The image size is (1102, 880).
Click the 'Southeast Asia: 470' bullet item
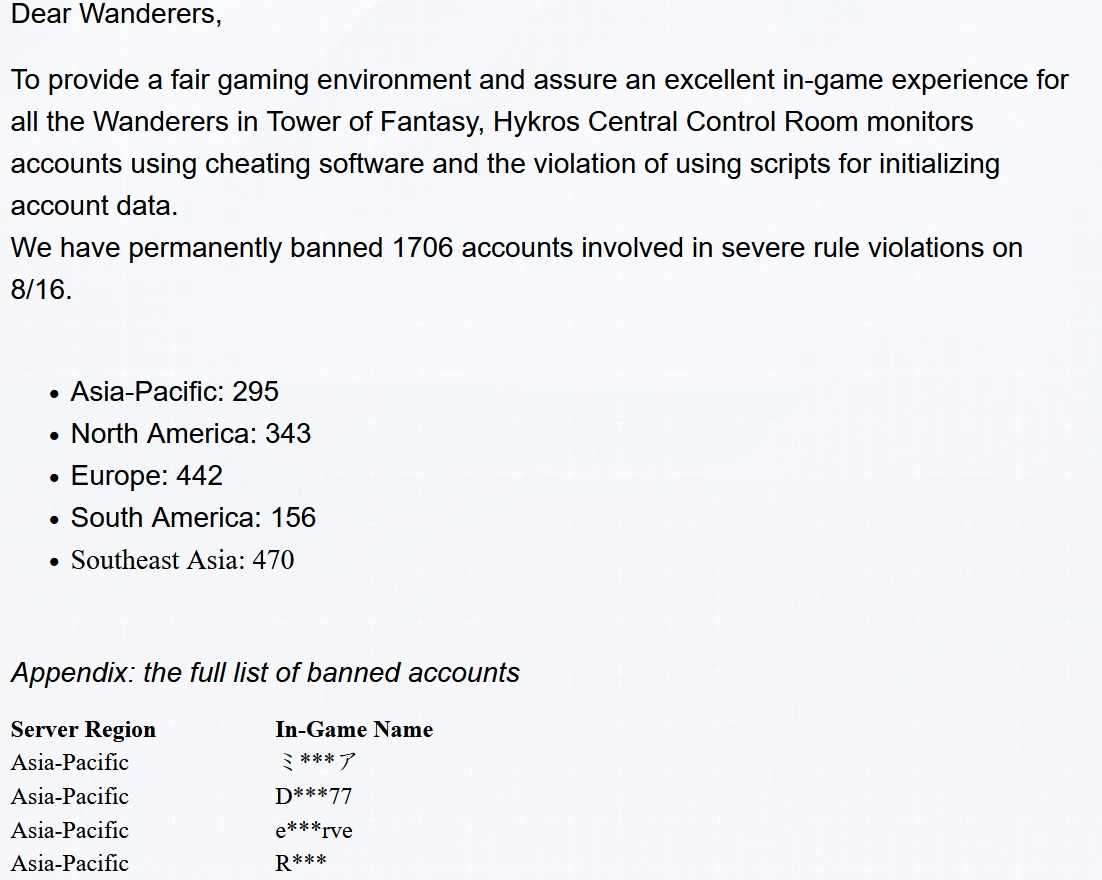click(x=182, y=560)
